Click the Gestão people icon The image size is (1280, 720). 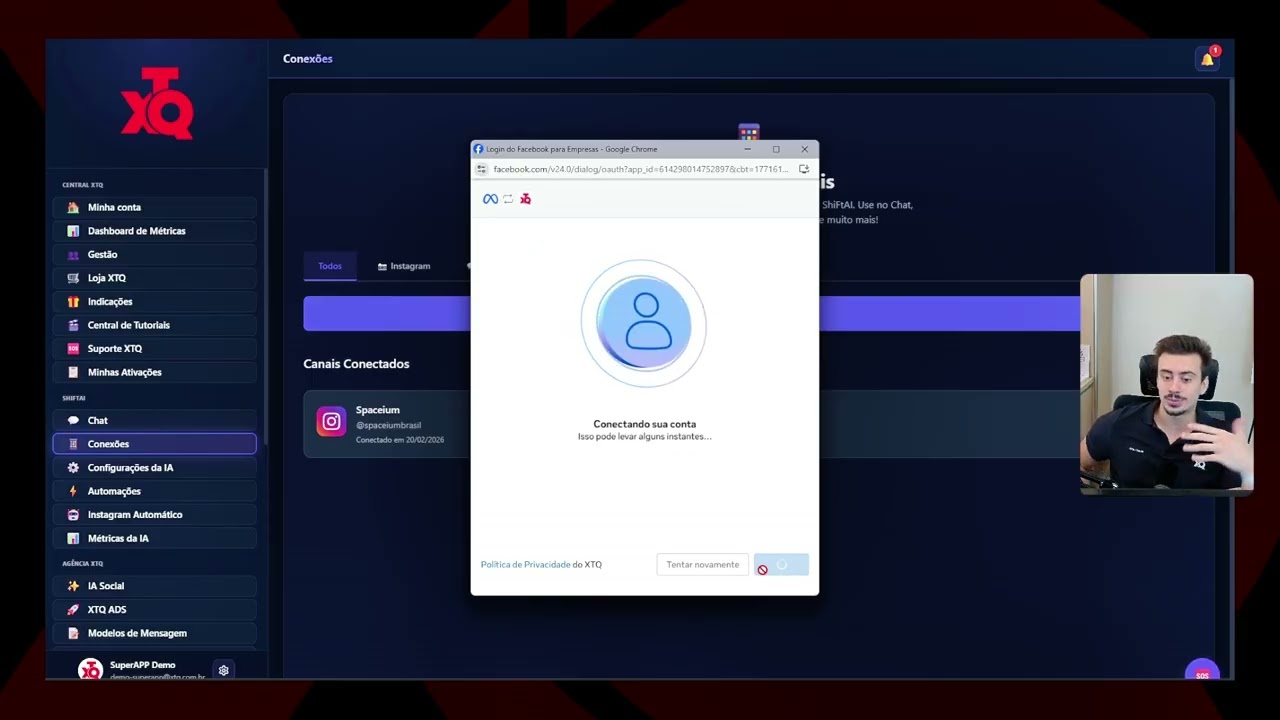tap(73, 254)
